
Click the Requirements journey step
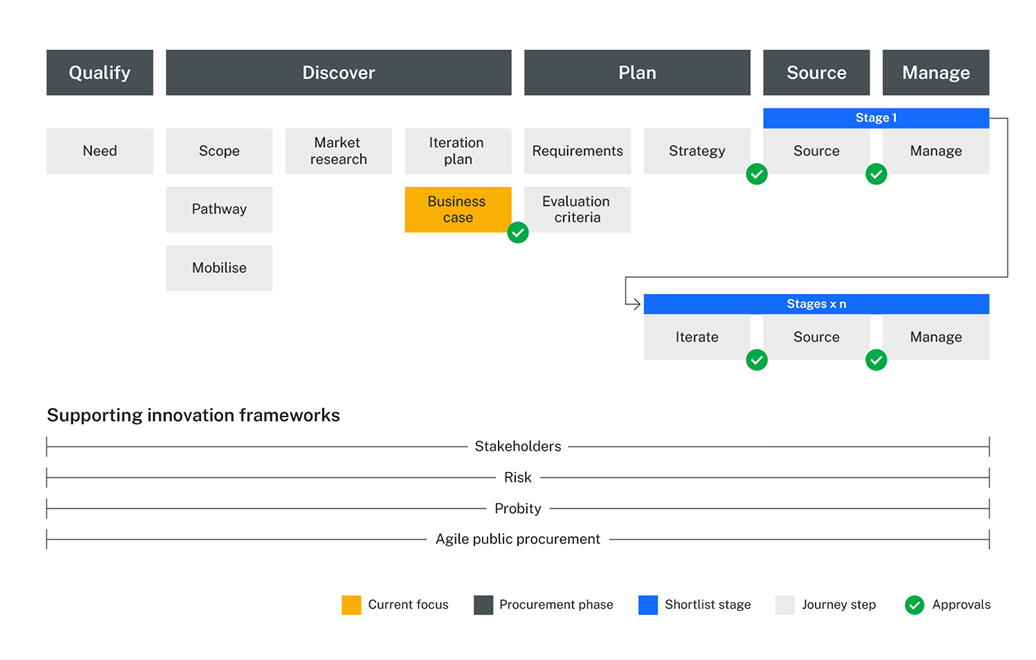577,150
